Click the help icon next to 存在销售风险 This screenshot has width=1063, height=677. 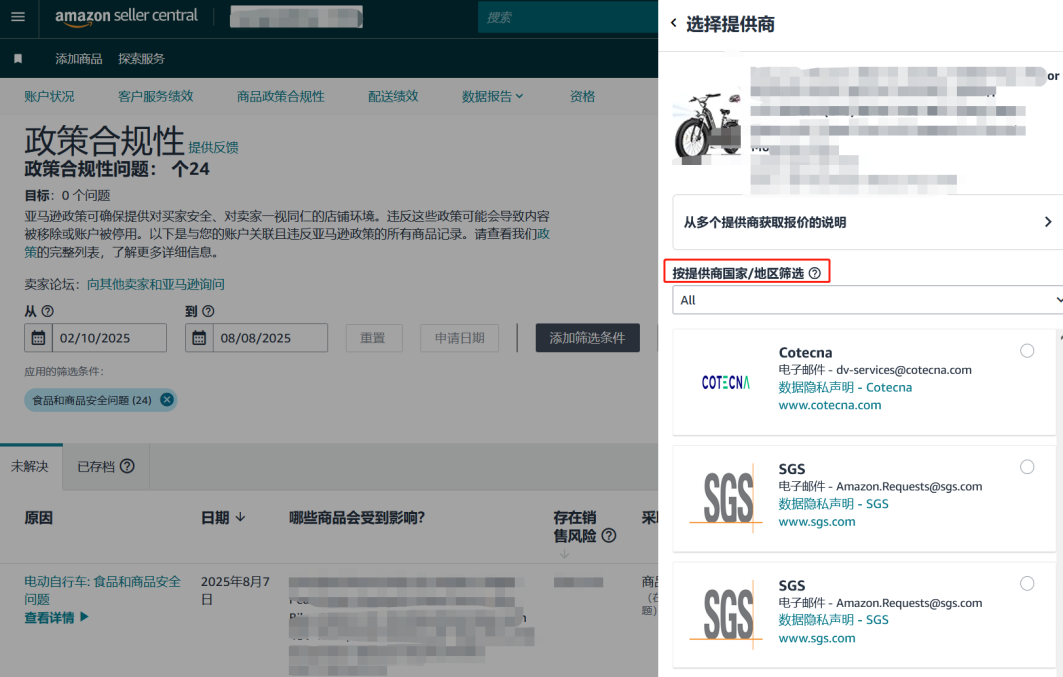pos(611,537)
